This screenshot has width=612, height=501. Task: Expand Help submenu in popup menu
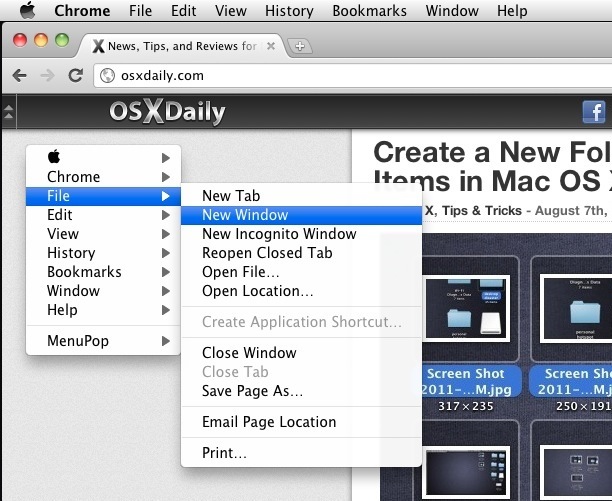coord(103,310)
